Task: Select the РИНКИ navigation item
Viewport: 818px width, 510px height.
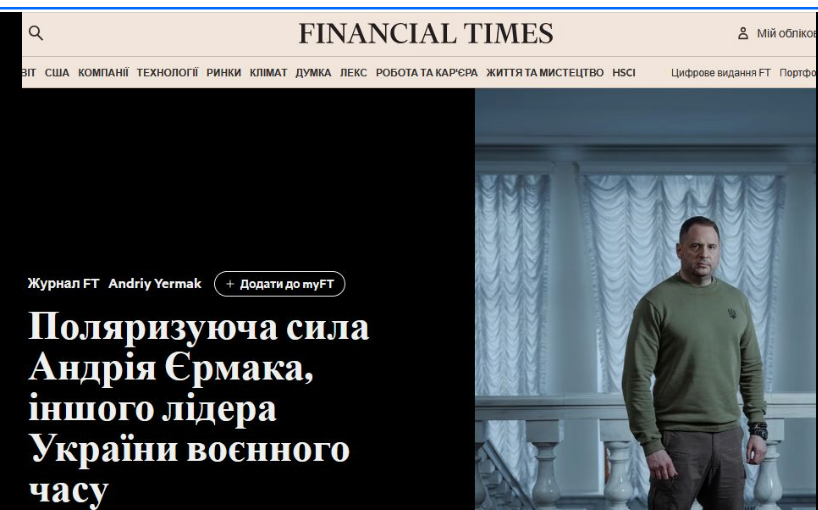Action: pyautogui.click(x=224, y=72)
